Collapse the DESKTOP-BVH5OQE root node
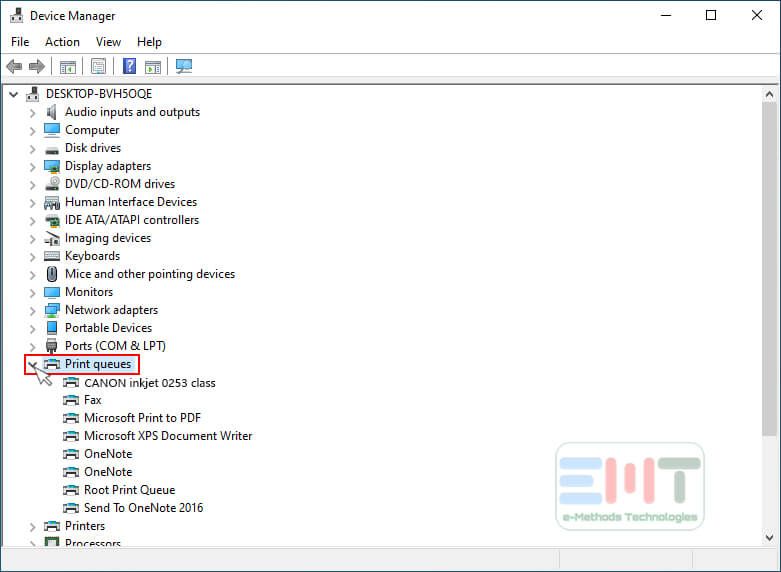781x572 pixels. 14,94
